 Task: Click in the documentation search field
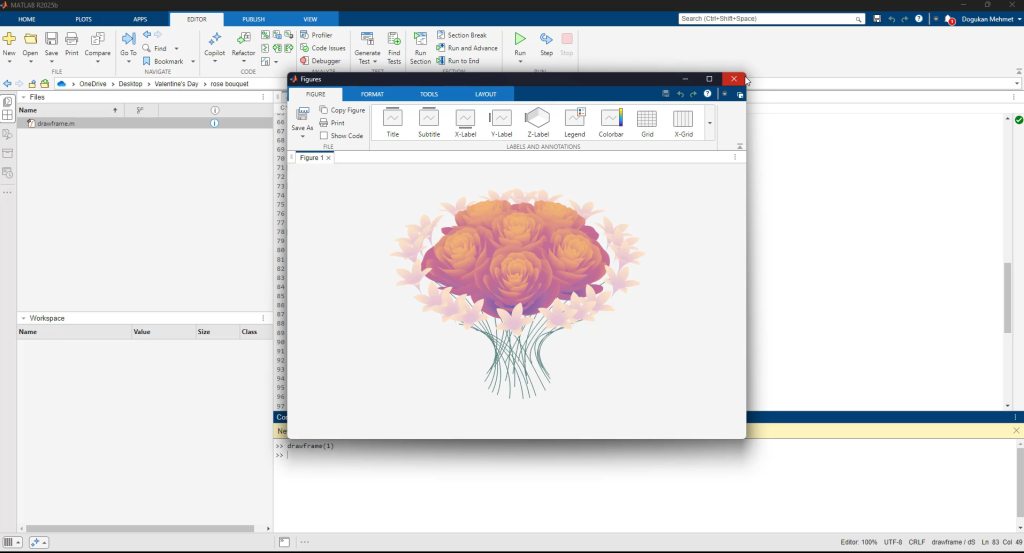click(766, 19)
